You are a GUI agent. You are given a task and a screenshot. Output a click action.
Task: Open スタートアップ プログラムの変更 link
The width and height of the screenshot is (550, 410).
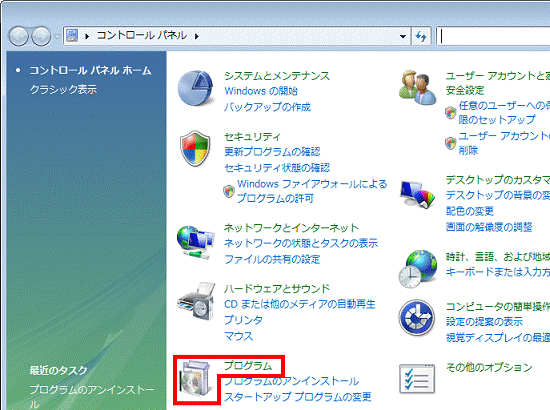297,397
